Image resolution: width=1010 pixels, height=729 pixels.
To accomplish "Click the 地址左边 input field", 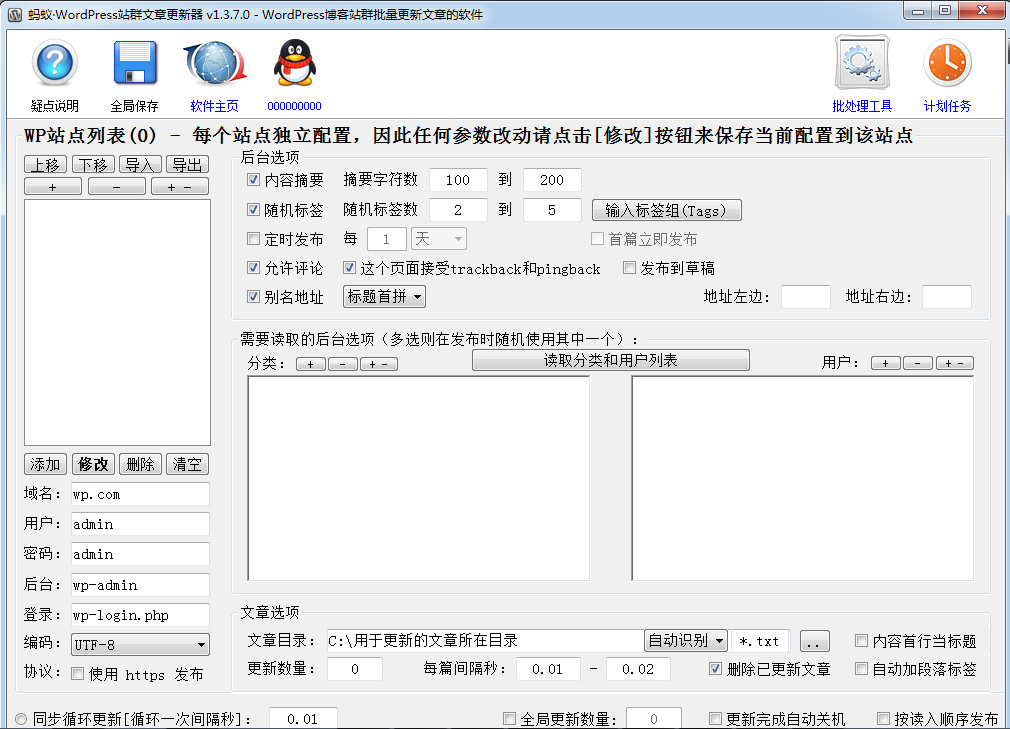I will coord(806,297).
